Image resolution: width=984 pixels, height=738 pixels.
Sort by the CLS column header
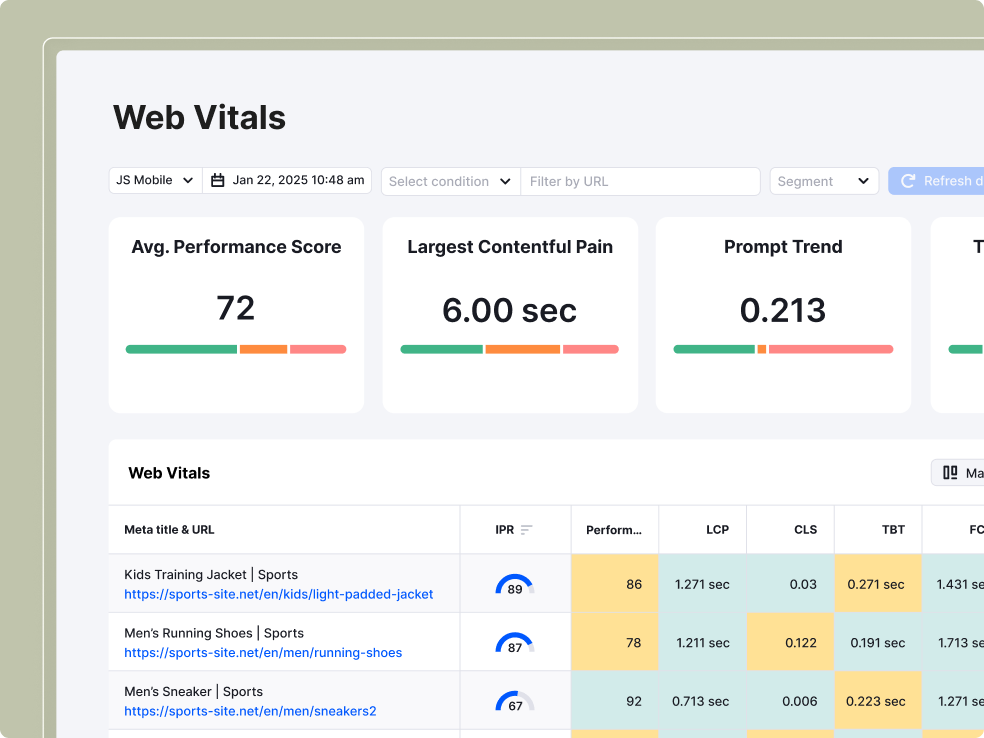coord(805,530)
